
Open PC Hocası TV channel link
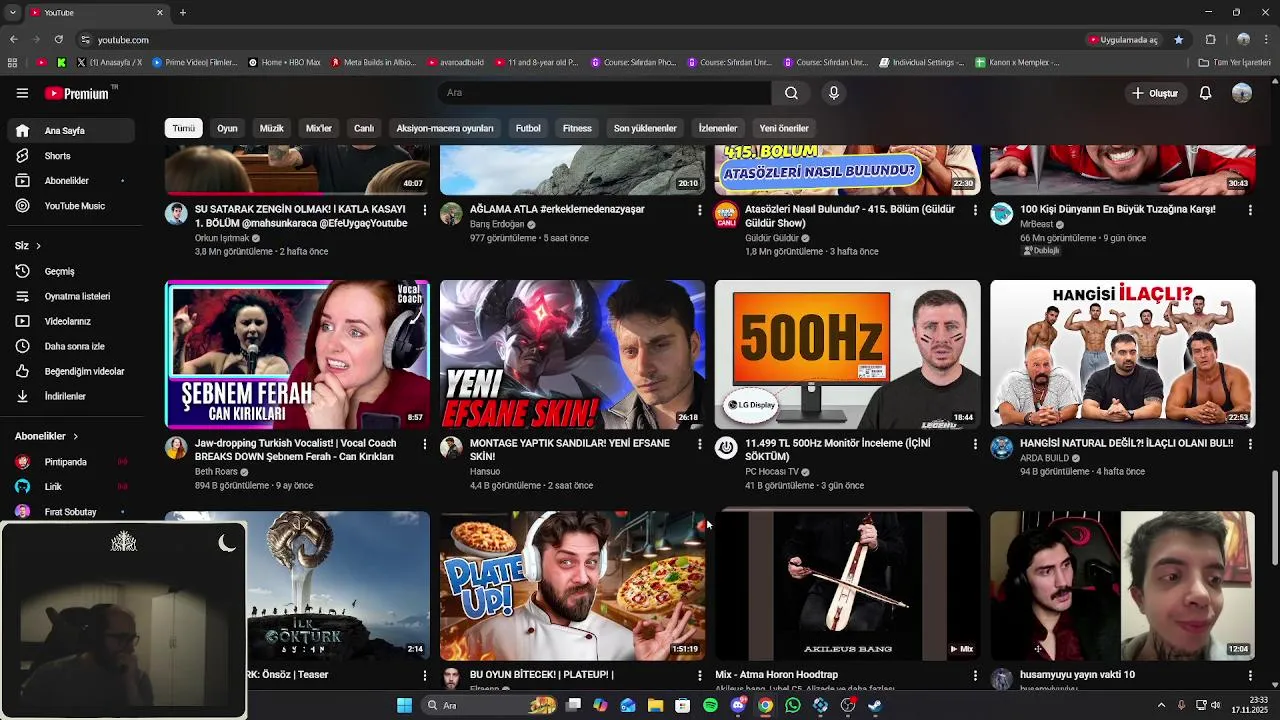click(772, 472)
